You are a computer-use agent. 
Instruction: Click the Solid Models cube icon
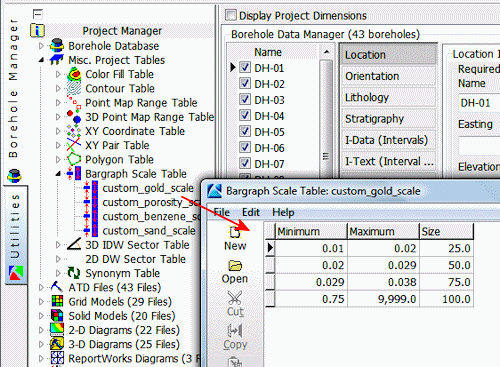[x=57, y=316]
